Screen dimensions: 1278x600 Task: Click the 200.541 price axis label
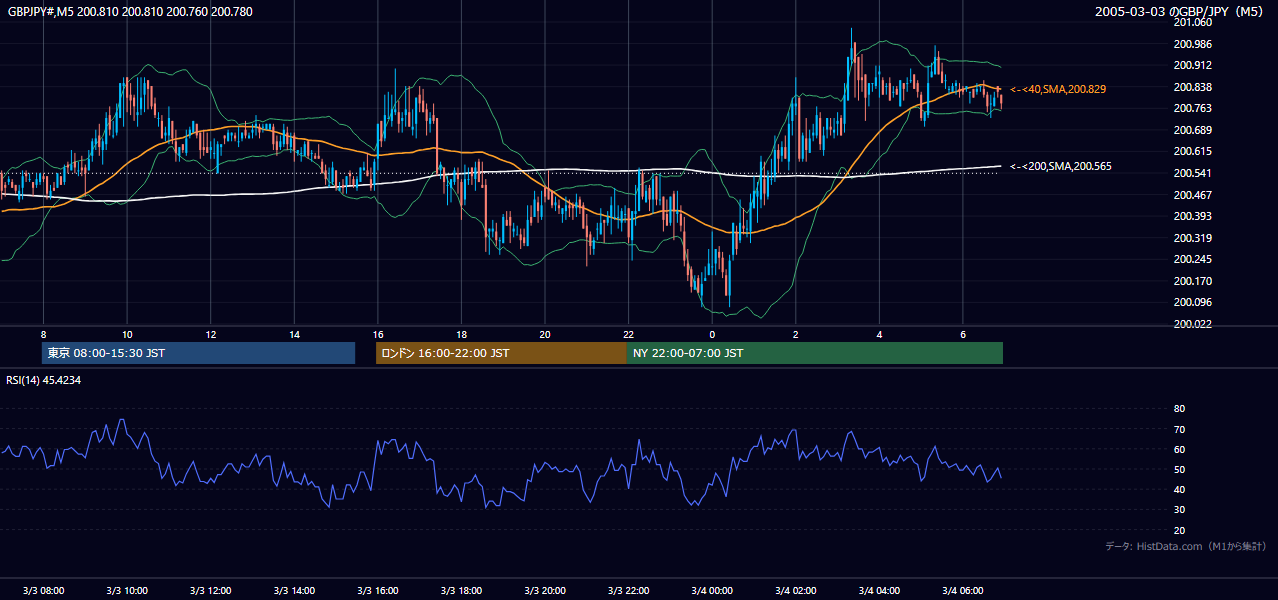point(1194,173)
